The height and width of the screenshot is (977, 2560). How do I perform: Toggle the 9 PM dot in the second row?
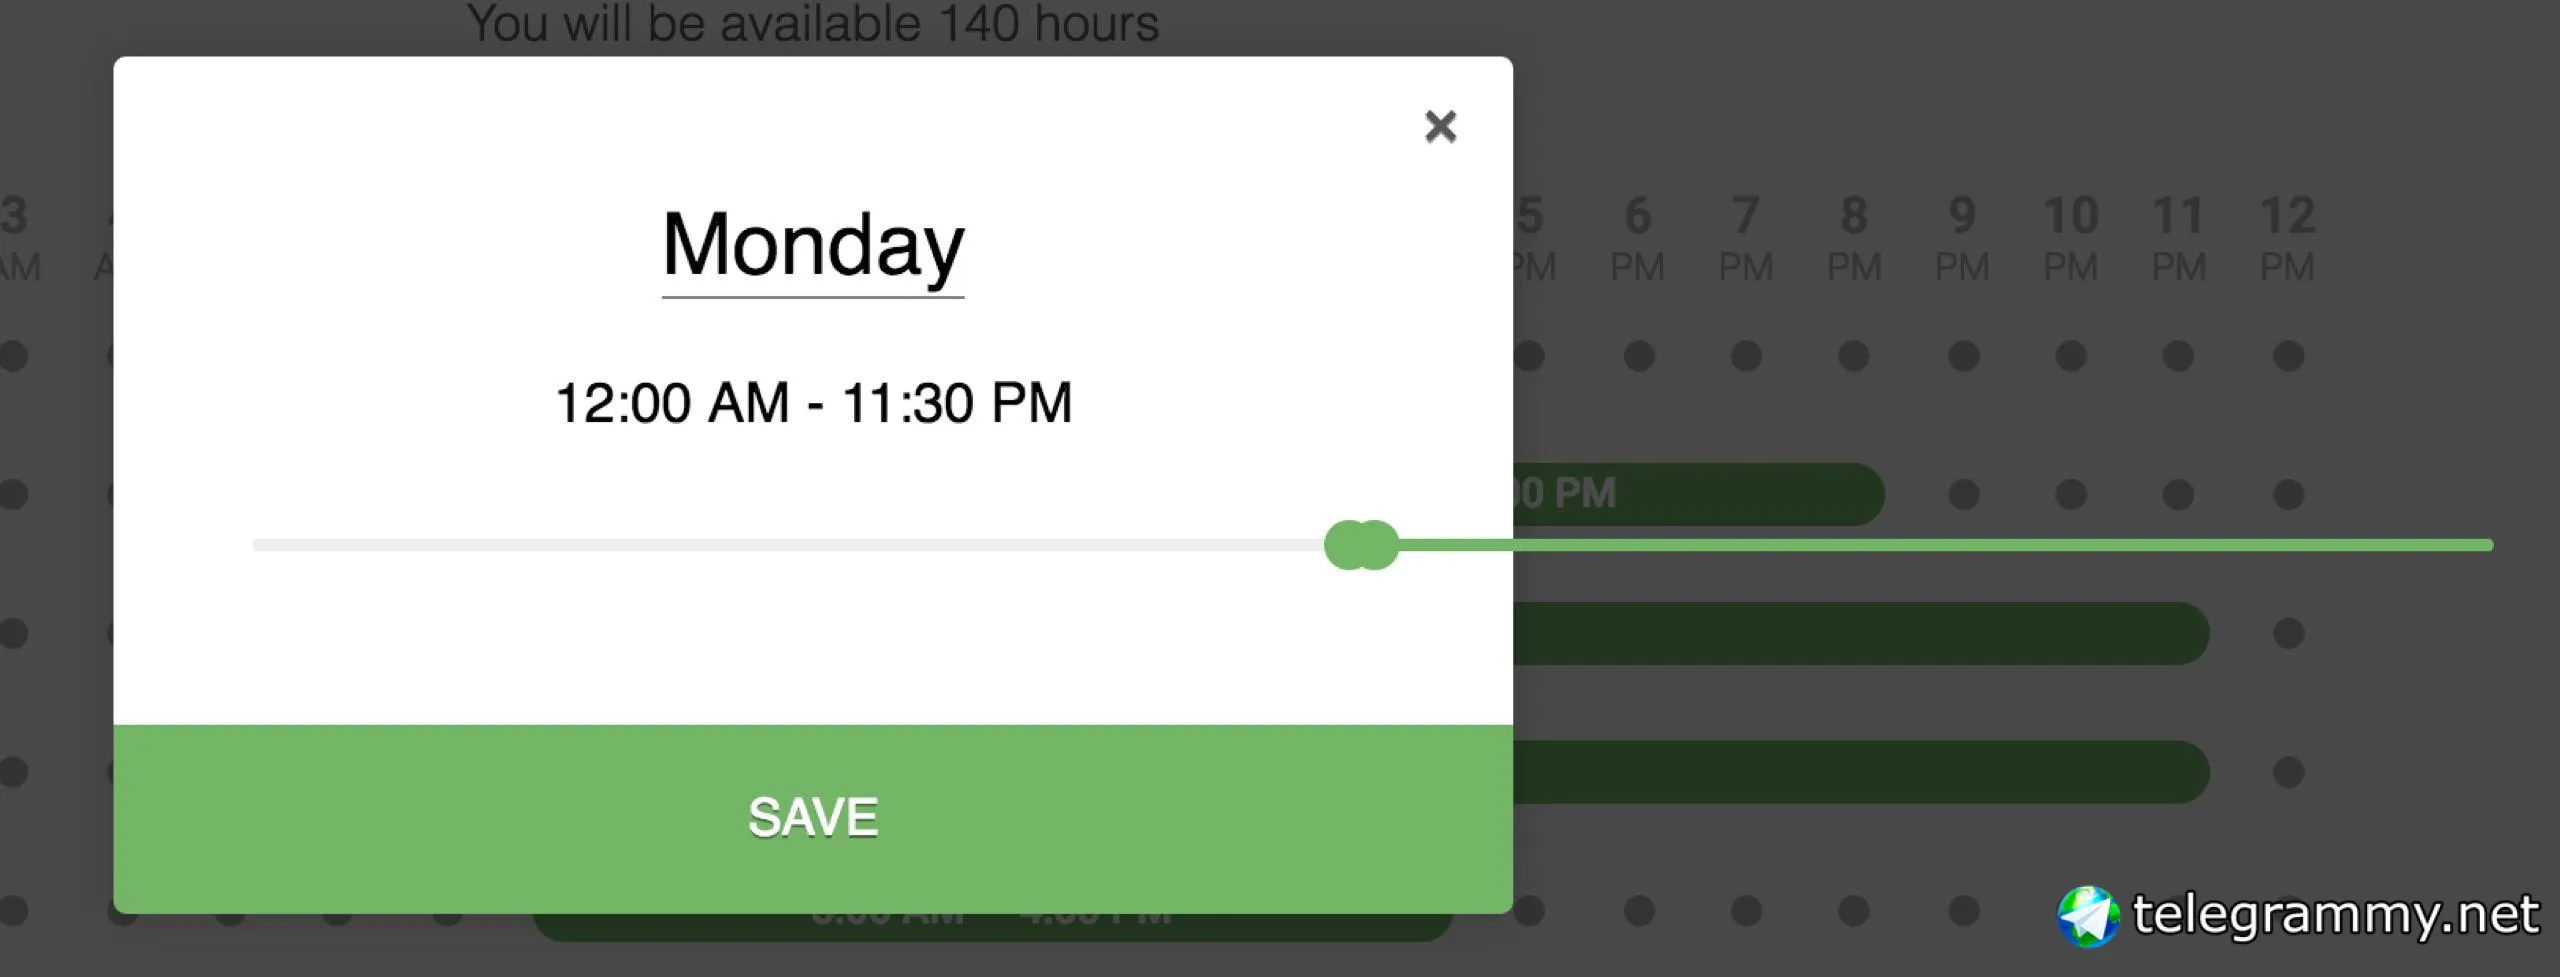pyautogui.click(x=1963, y=494)
